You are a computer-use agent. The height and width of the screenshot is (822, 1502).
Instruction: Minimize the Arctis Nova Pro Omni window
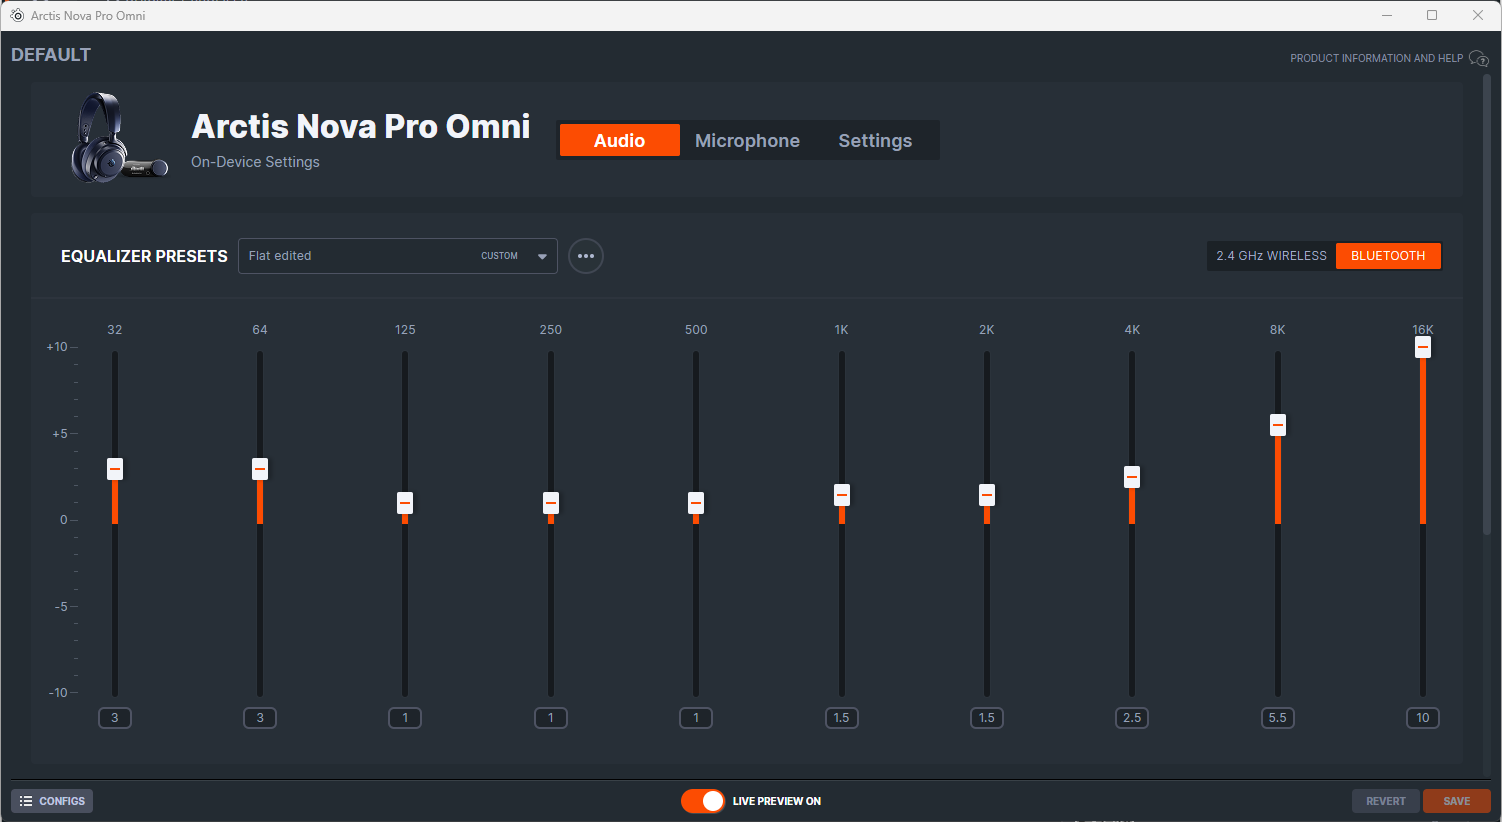point(1387,15)
